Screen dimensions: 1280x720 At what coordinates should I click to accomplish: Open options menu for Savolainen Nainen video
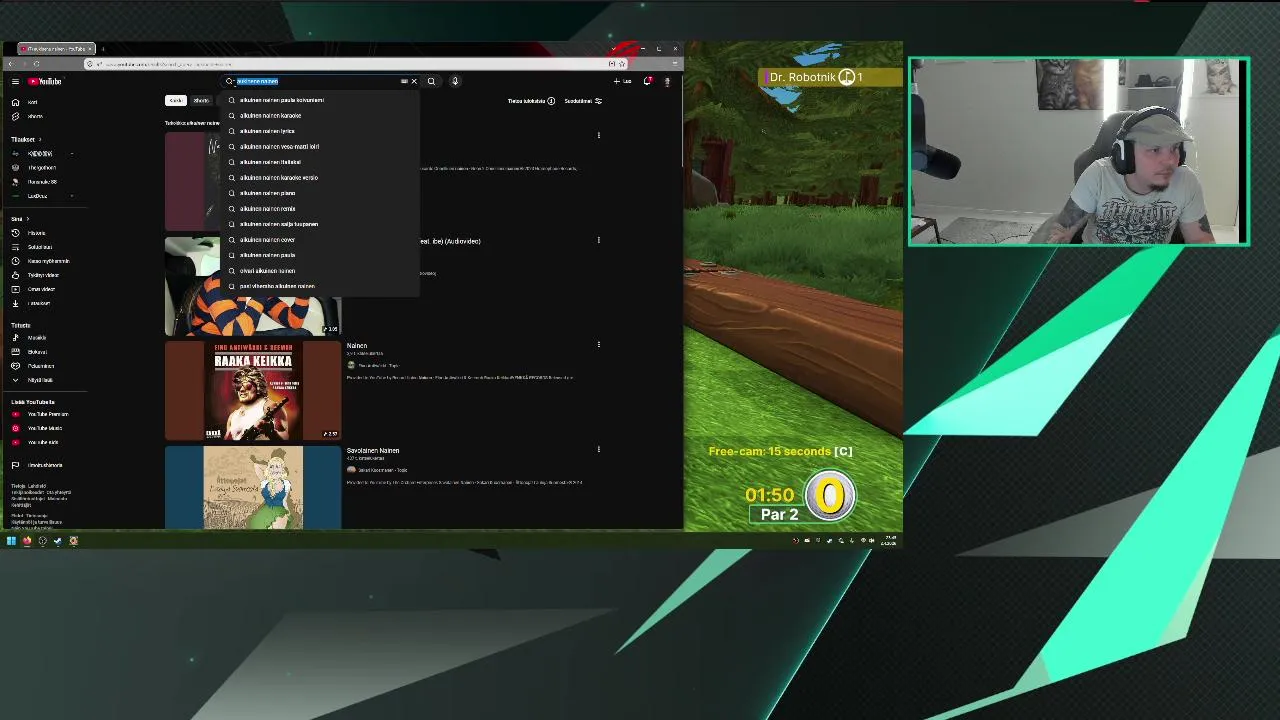[598, 450]
